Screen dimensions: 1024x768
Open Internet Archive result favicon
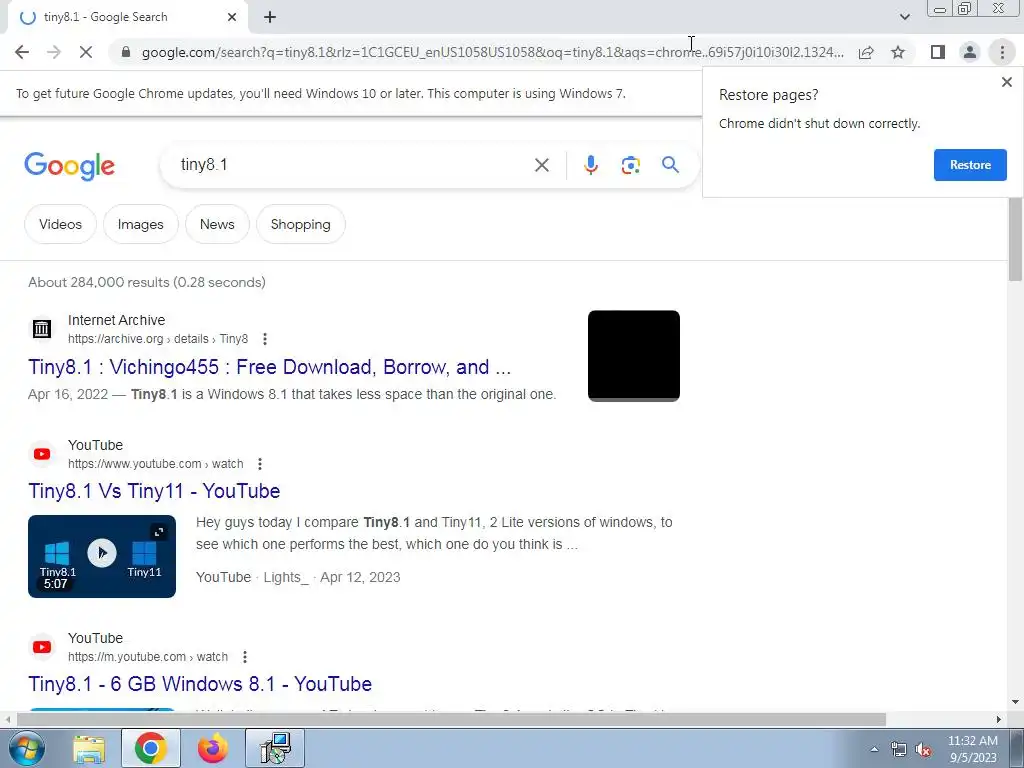(42, 328)
